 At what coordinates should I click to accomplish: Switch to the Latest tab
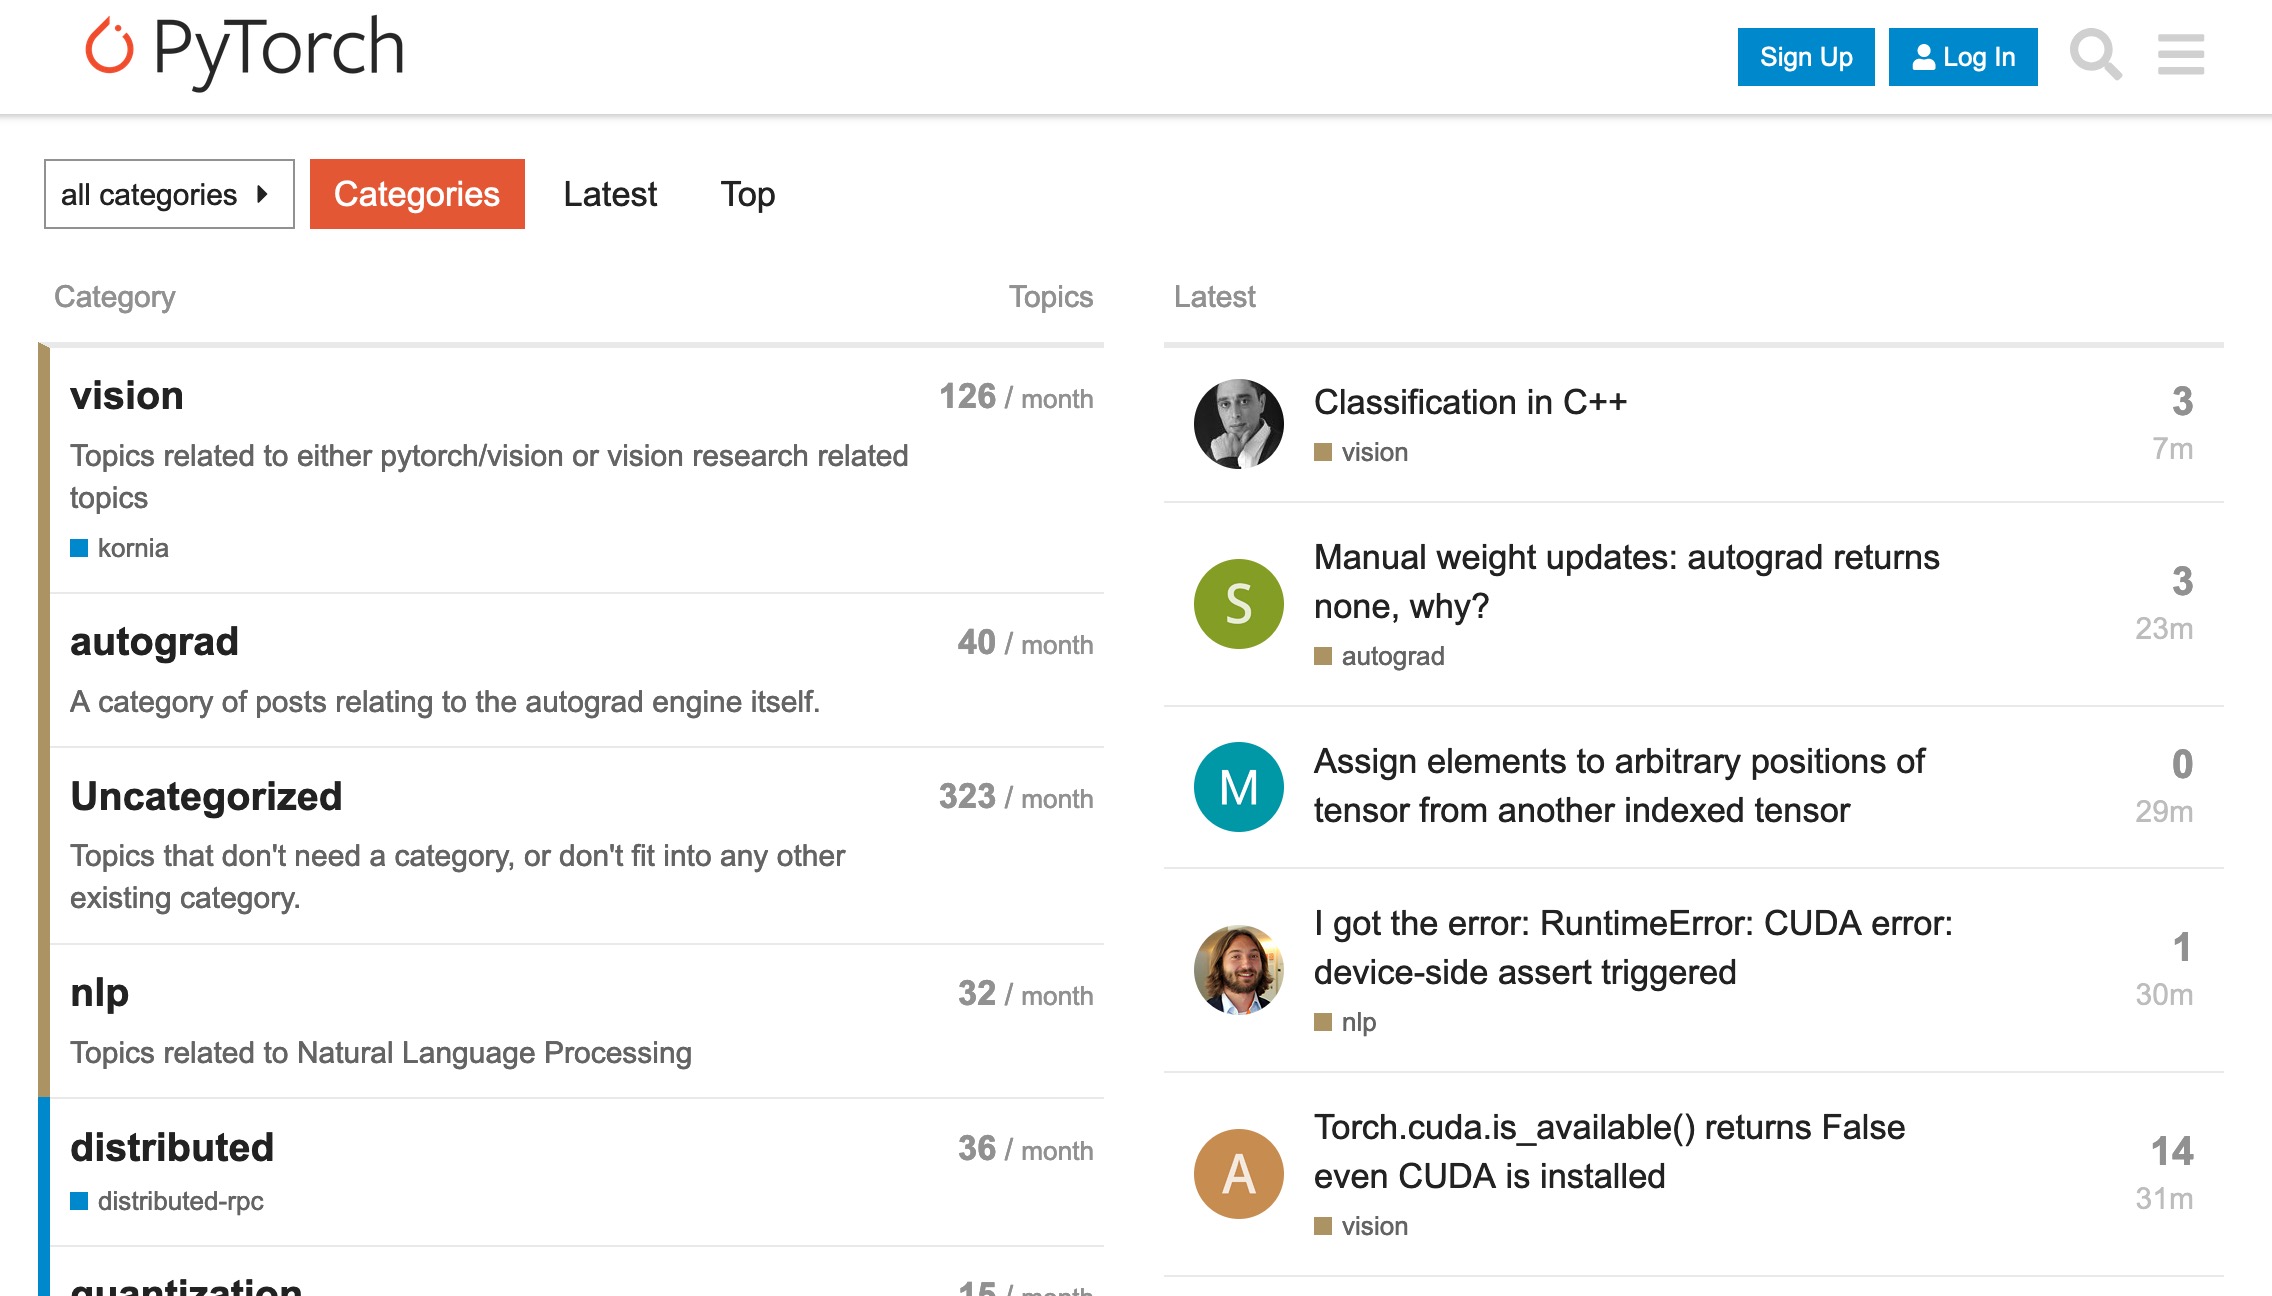[x=610, y=194]
